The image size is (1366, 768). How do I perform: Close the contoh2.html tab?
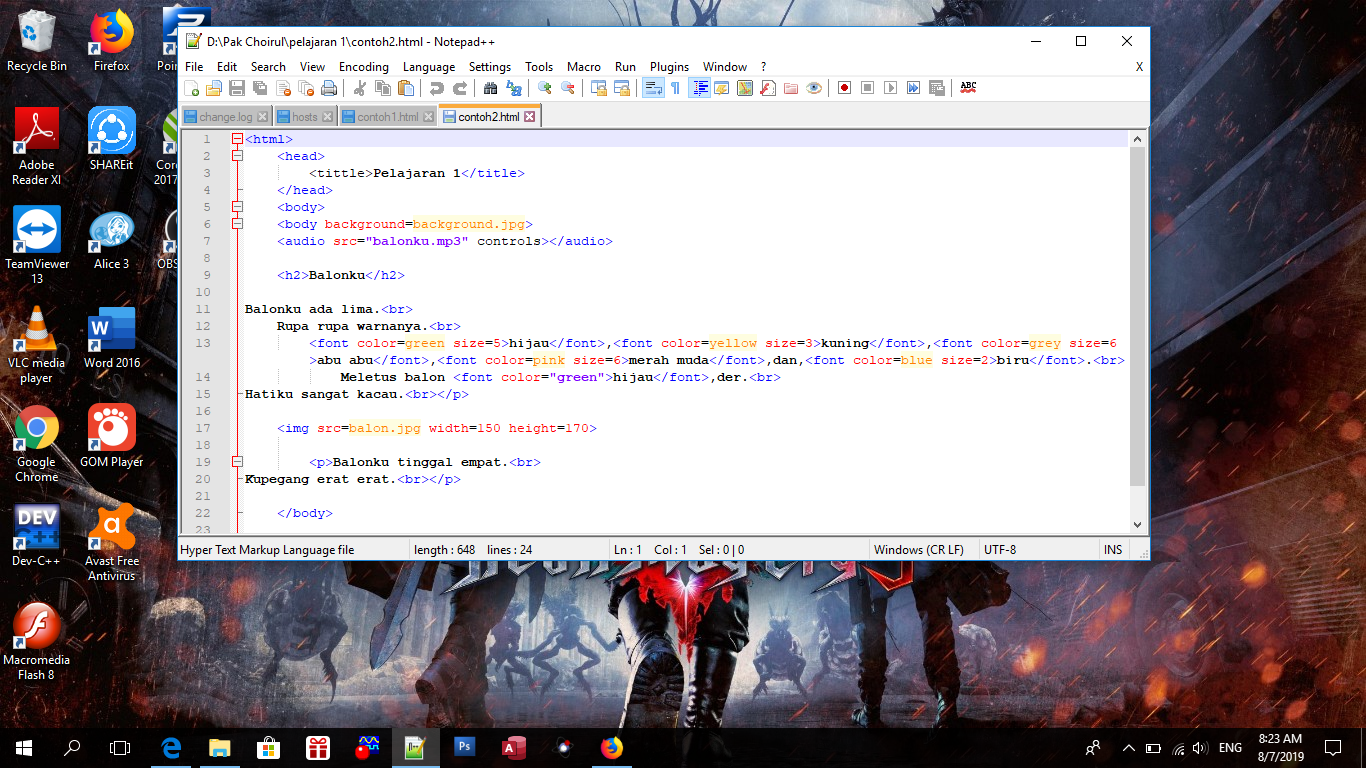530,117
